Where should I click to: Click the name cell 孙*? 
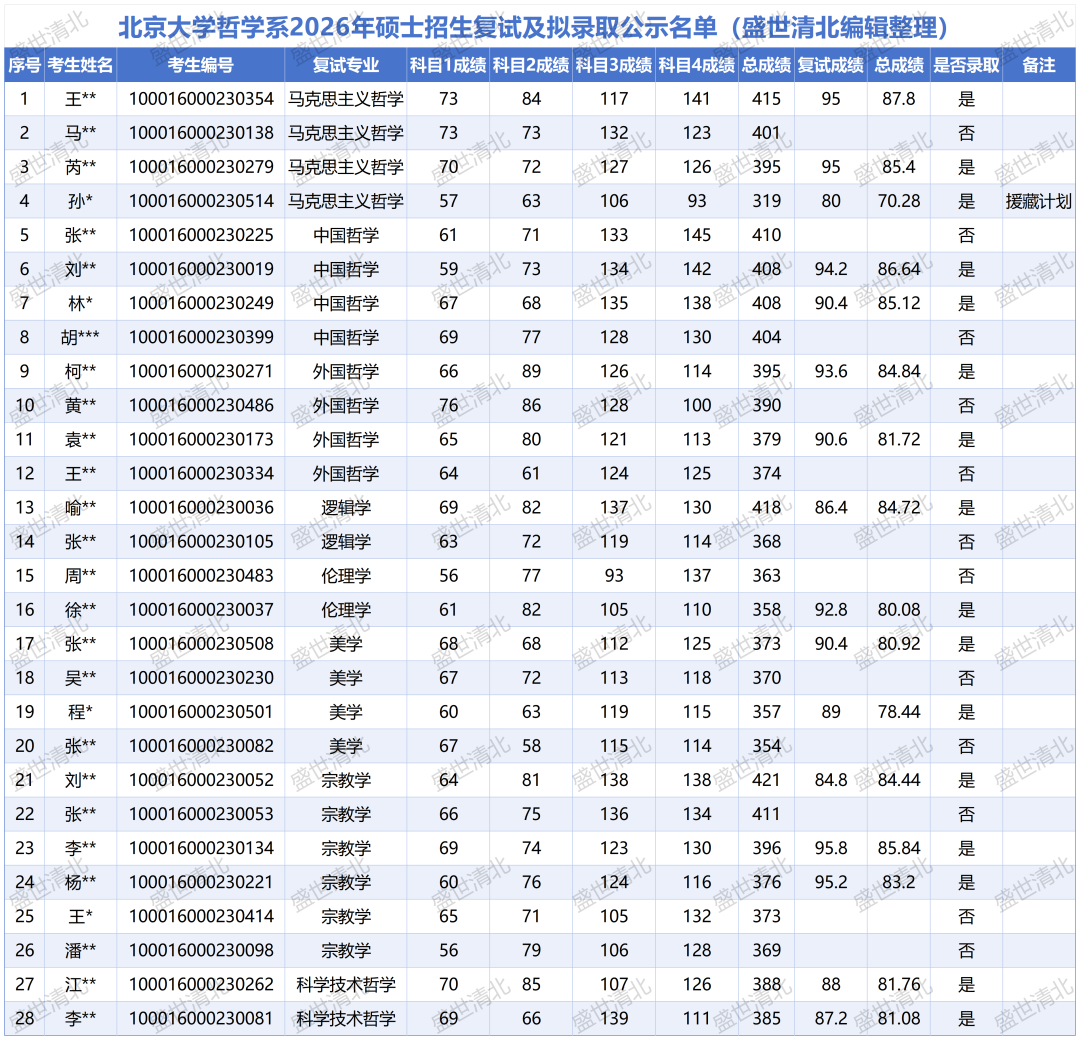click(x=81, y=201)
